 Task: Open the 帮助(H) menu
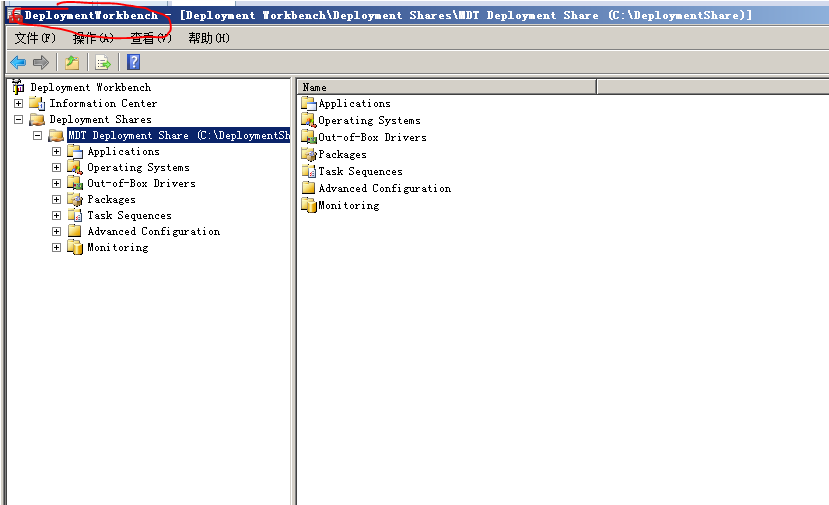[x=209, y=38]
